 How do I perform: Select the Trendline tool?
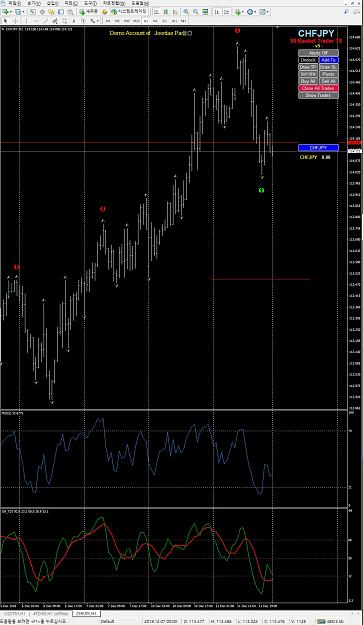[x=45, y=20]
